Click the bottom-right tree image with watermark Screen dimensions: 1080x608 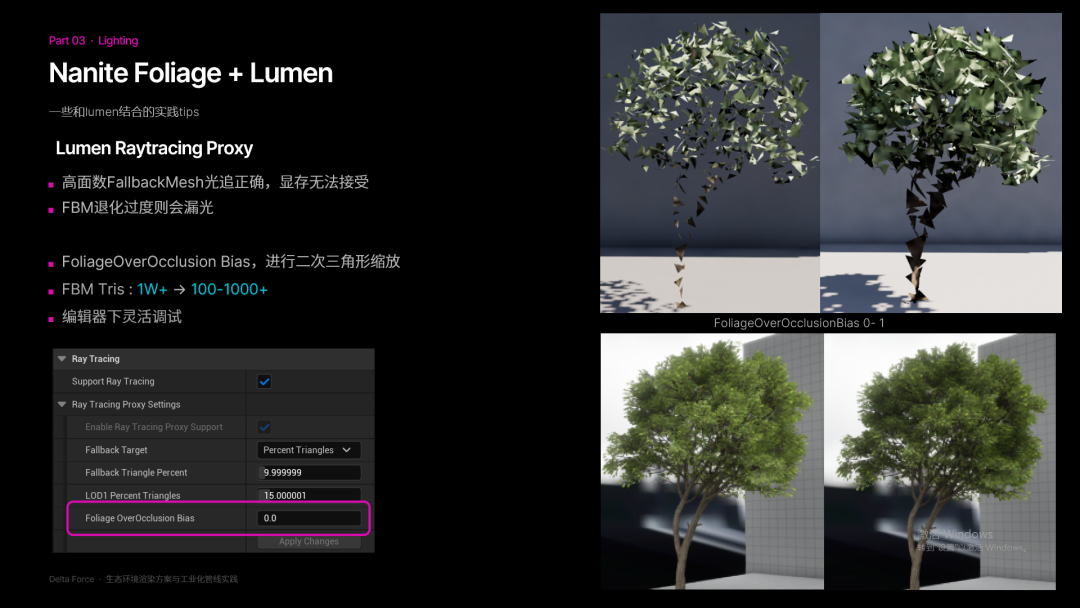[x=940, y=461]
